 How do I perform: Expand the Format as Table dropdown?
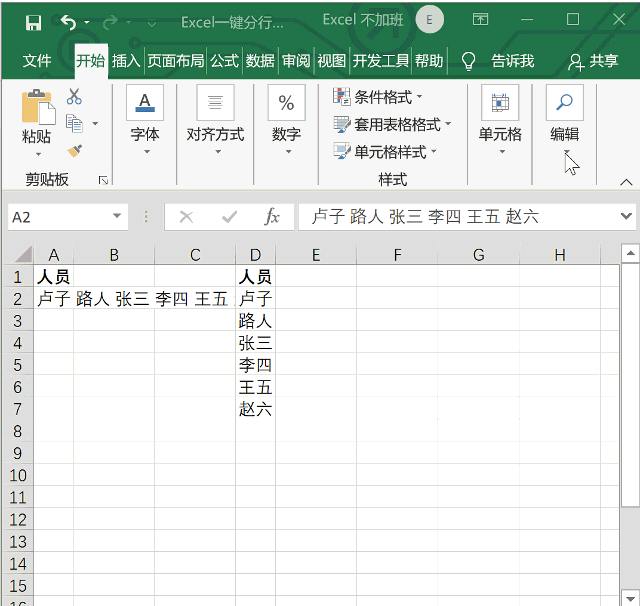click(392, 125)
